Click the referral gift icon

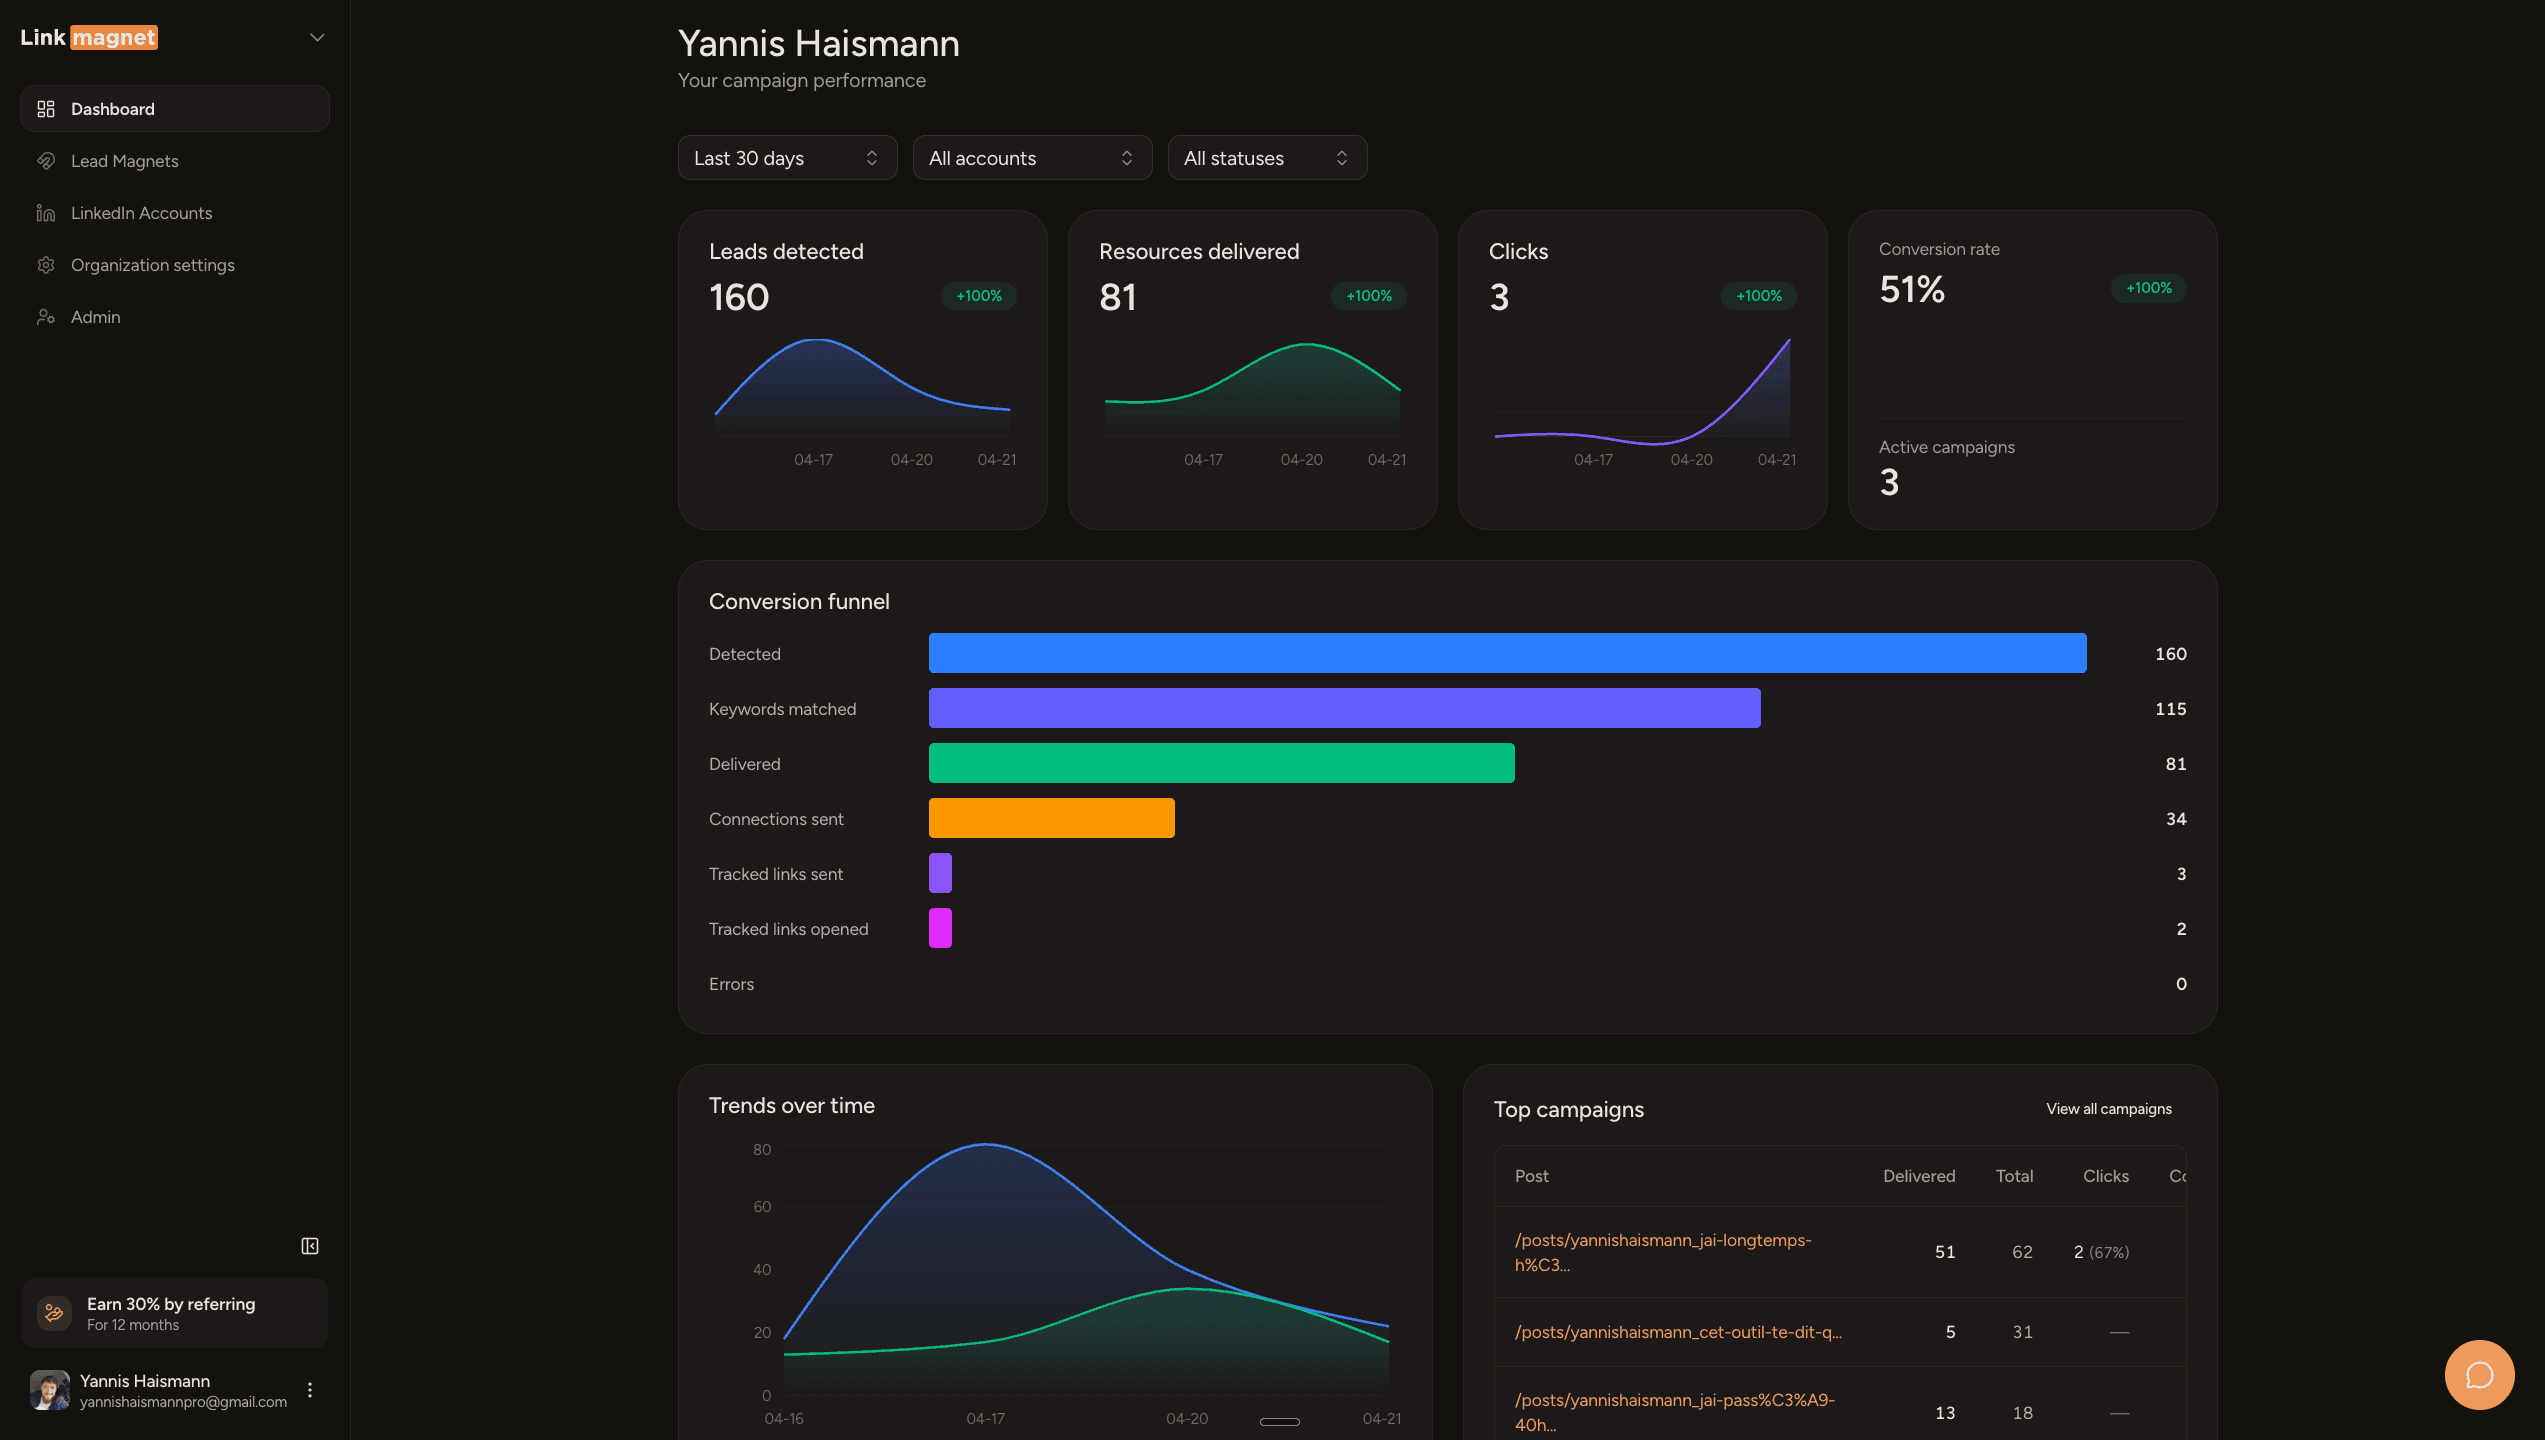[54, 1313]
